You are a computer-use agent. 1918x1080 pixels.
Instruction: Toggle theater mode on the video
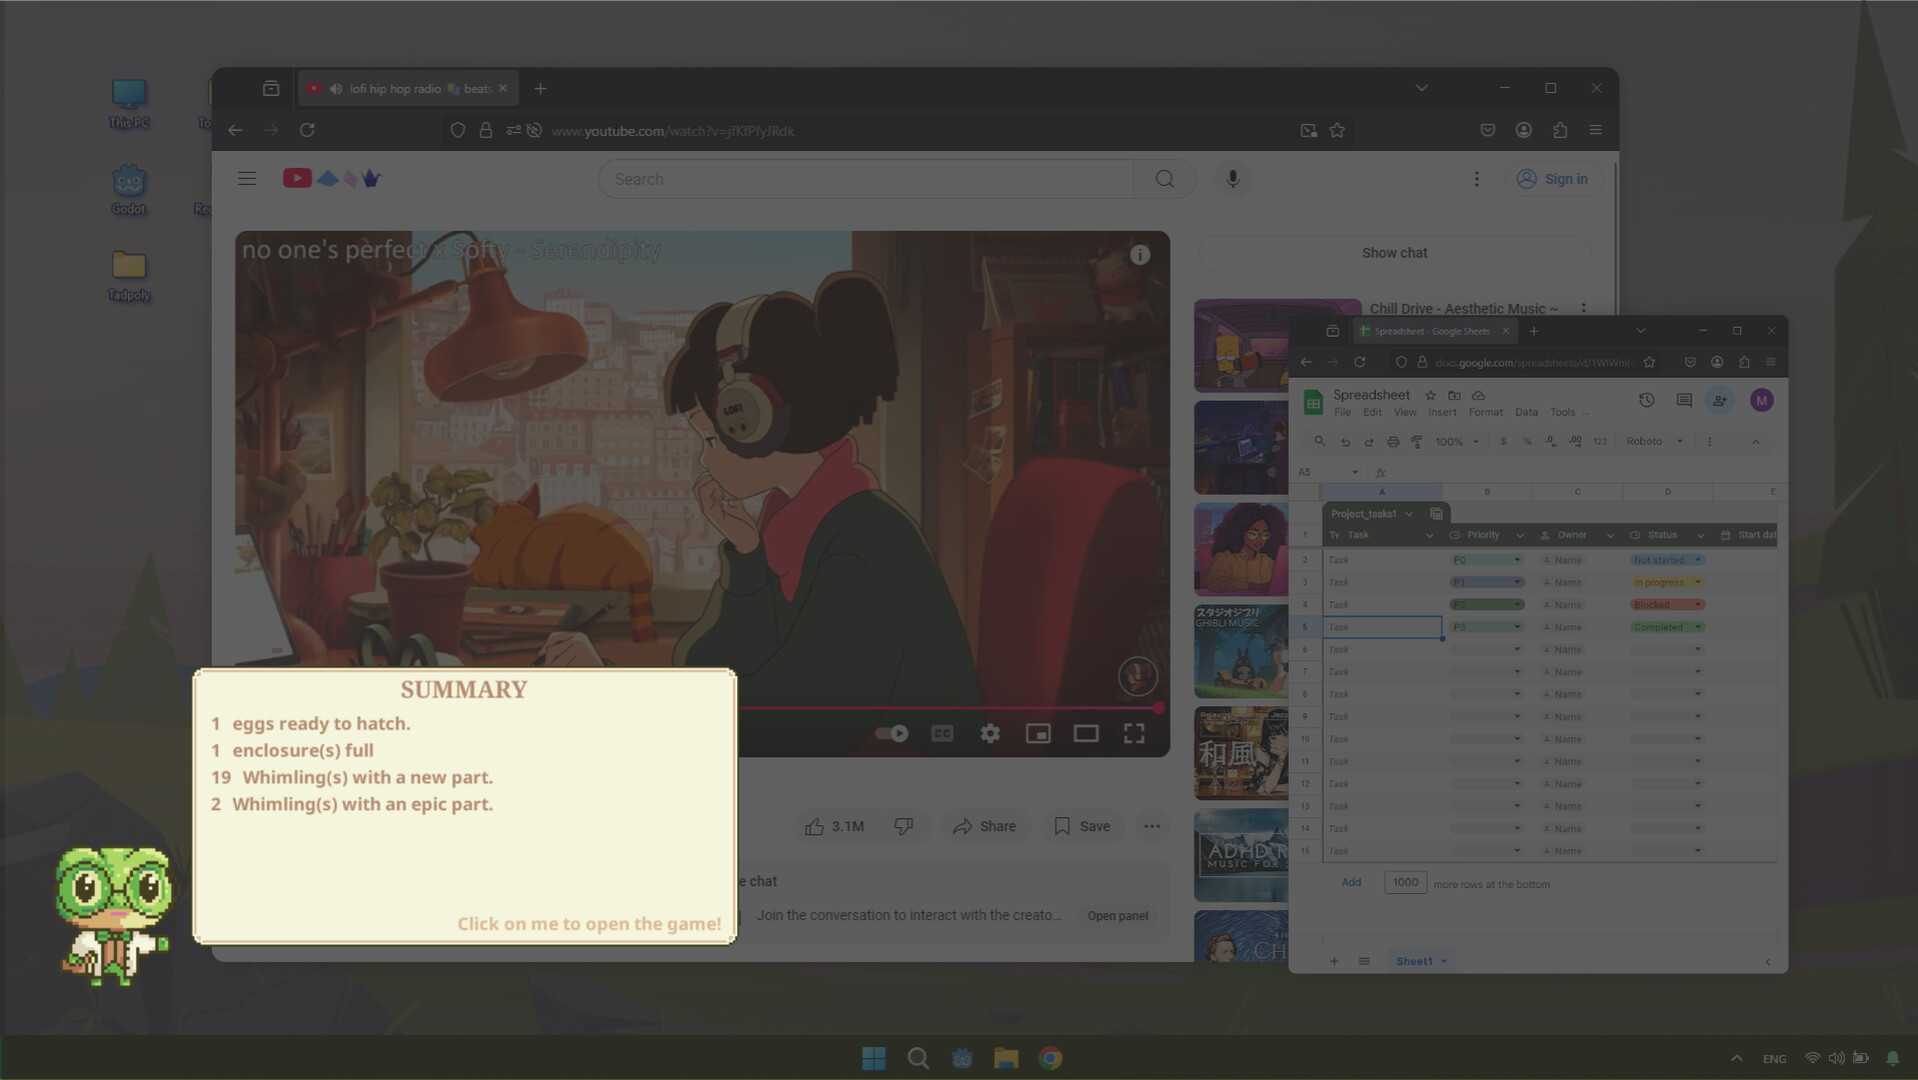pyautogui.click(x=1085, y=733)
